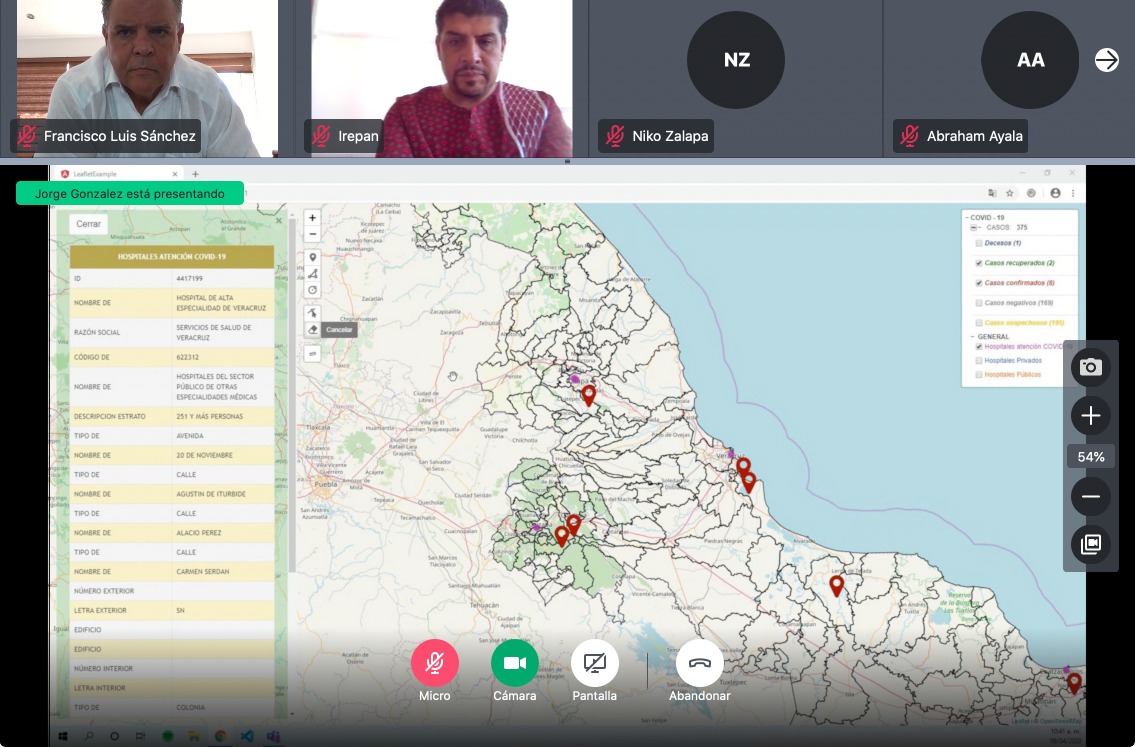This screenshot has height=747, width=1135.
Task: Uncheck the Casos recuperados layer
Action: click(x=979, y=263)
